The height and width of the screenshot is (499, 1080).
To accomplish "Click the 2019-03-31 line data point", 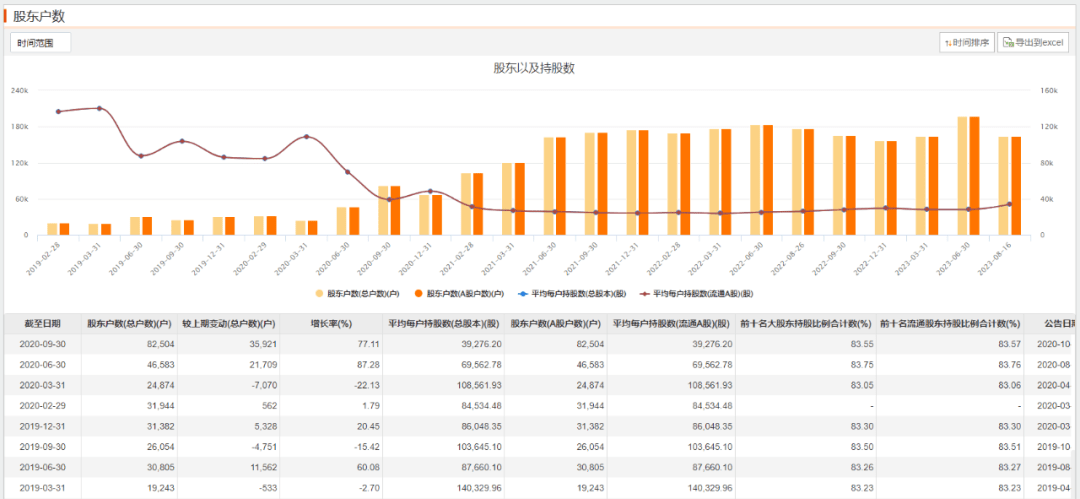I will click(x=99, y=108).
